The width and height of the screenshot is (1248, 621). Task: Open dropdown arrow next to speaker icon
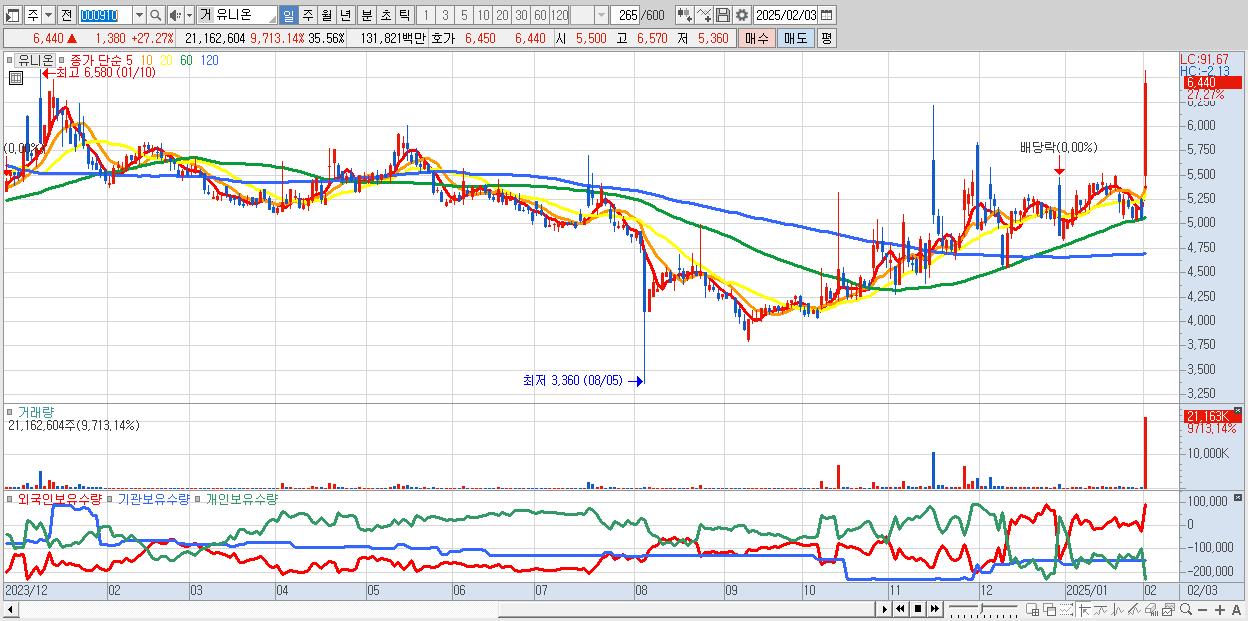[189, 15]
